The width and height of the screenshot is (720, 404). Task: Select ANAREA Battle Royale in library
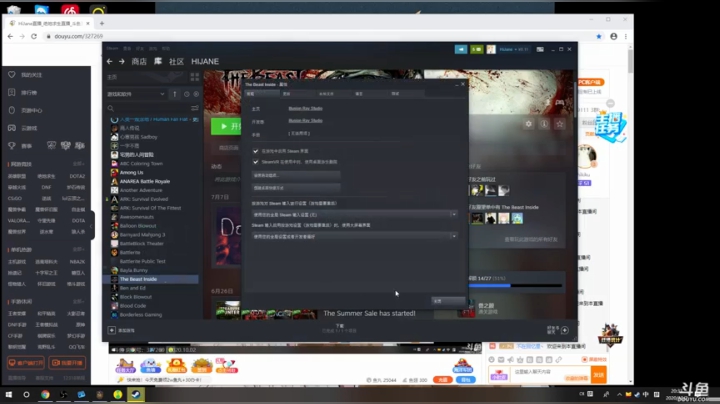145,181
